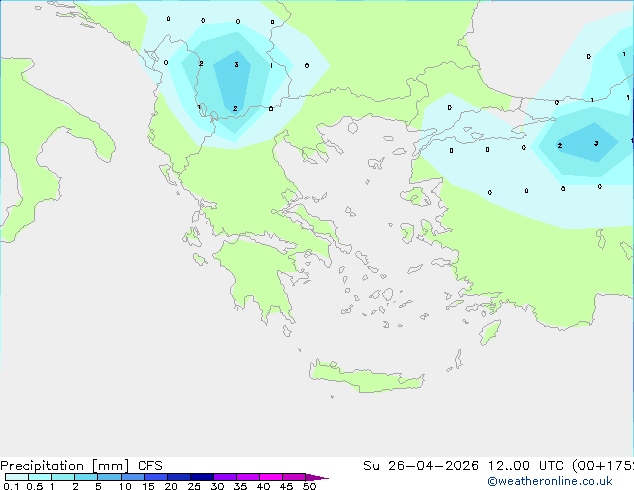Viewport: 634px width, 490px height.
Task: Pick the legend swatch between 5 and 10
Action: tap(109, 477)
